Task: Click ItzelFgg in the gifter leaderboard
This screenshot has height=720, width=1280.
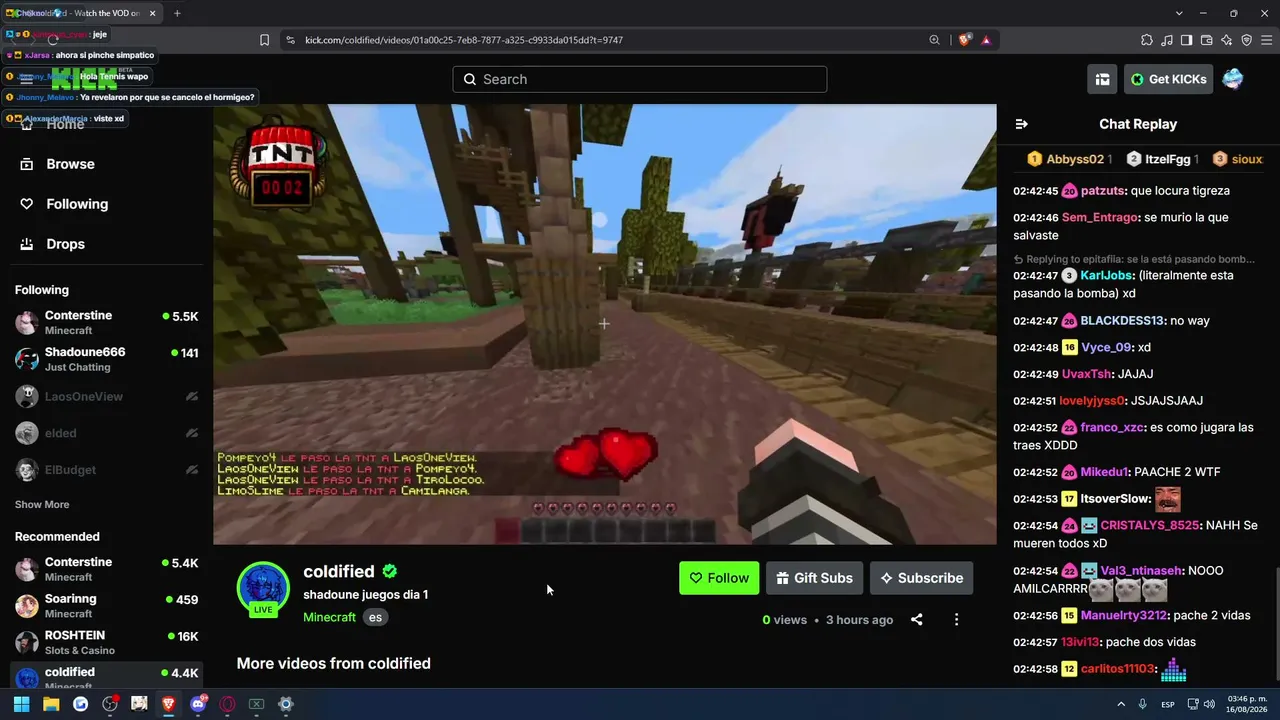Action: [x=1163, y=159]
